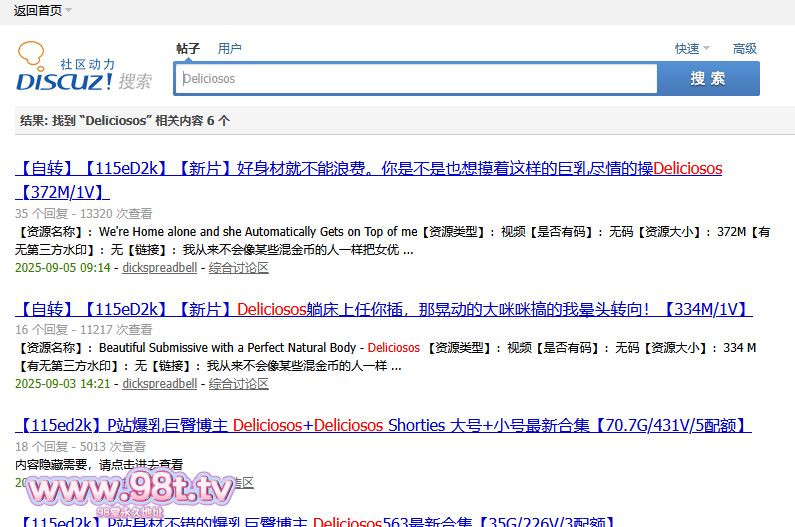The width and height of the screenshot is (795, 527).
Task: Open the thread 大号+小号最新合集 70.7G/431V
Action: coord(383,425)
